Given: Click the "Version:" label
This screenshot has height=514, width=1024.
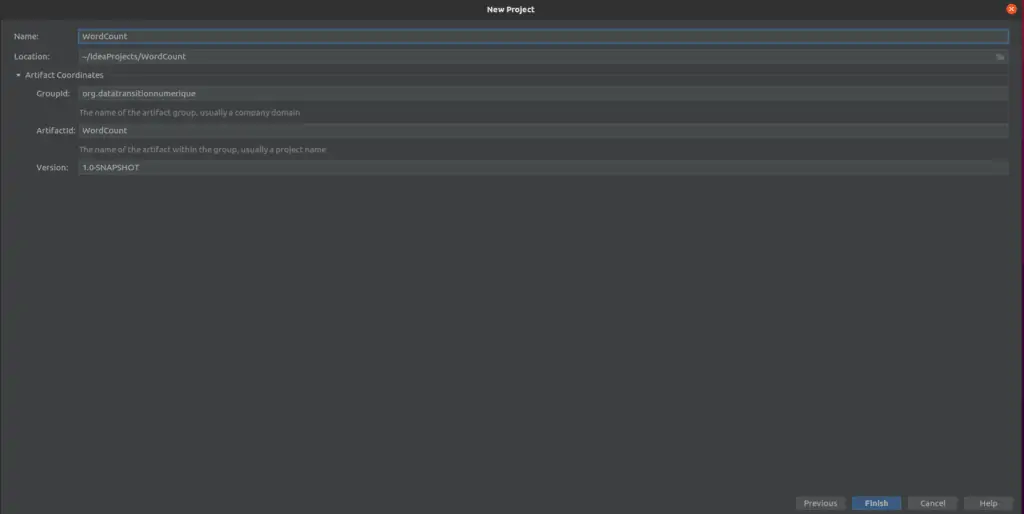Looking at the screenshot, I should click(52, 168).
